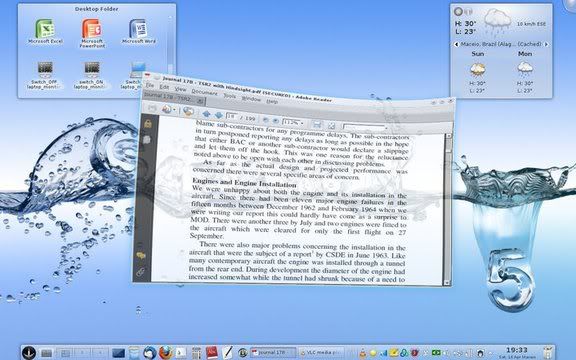Open the Help menu in Adobe Reader
576x360 pixels.
[272, 101]
